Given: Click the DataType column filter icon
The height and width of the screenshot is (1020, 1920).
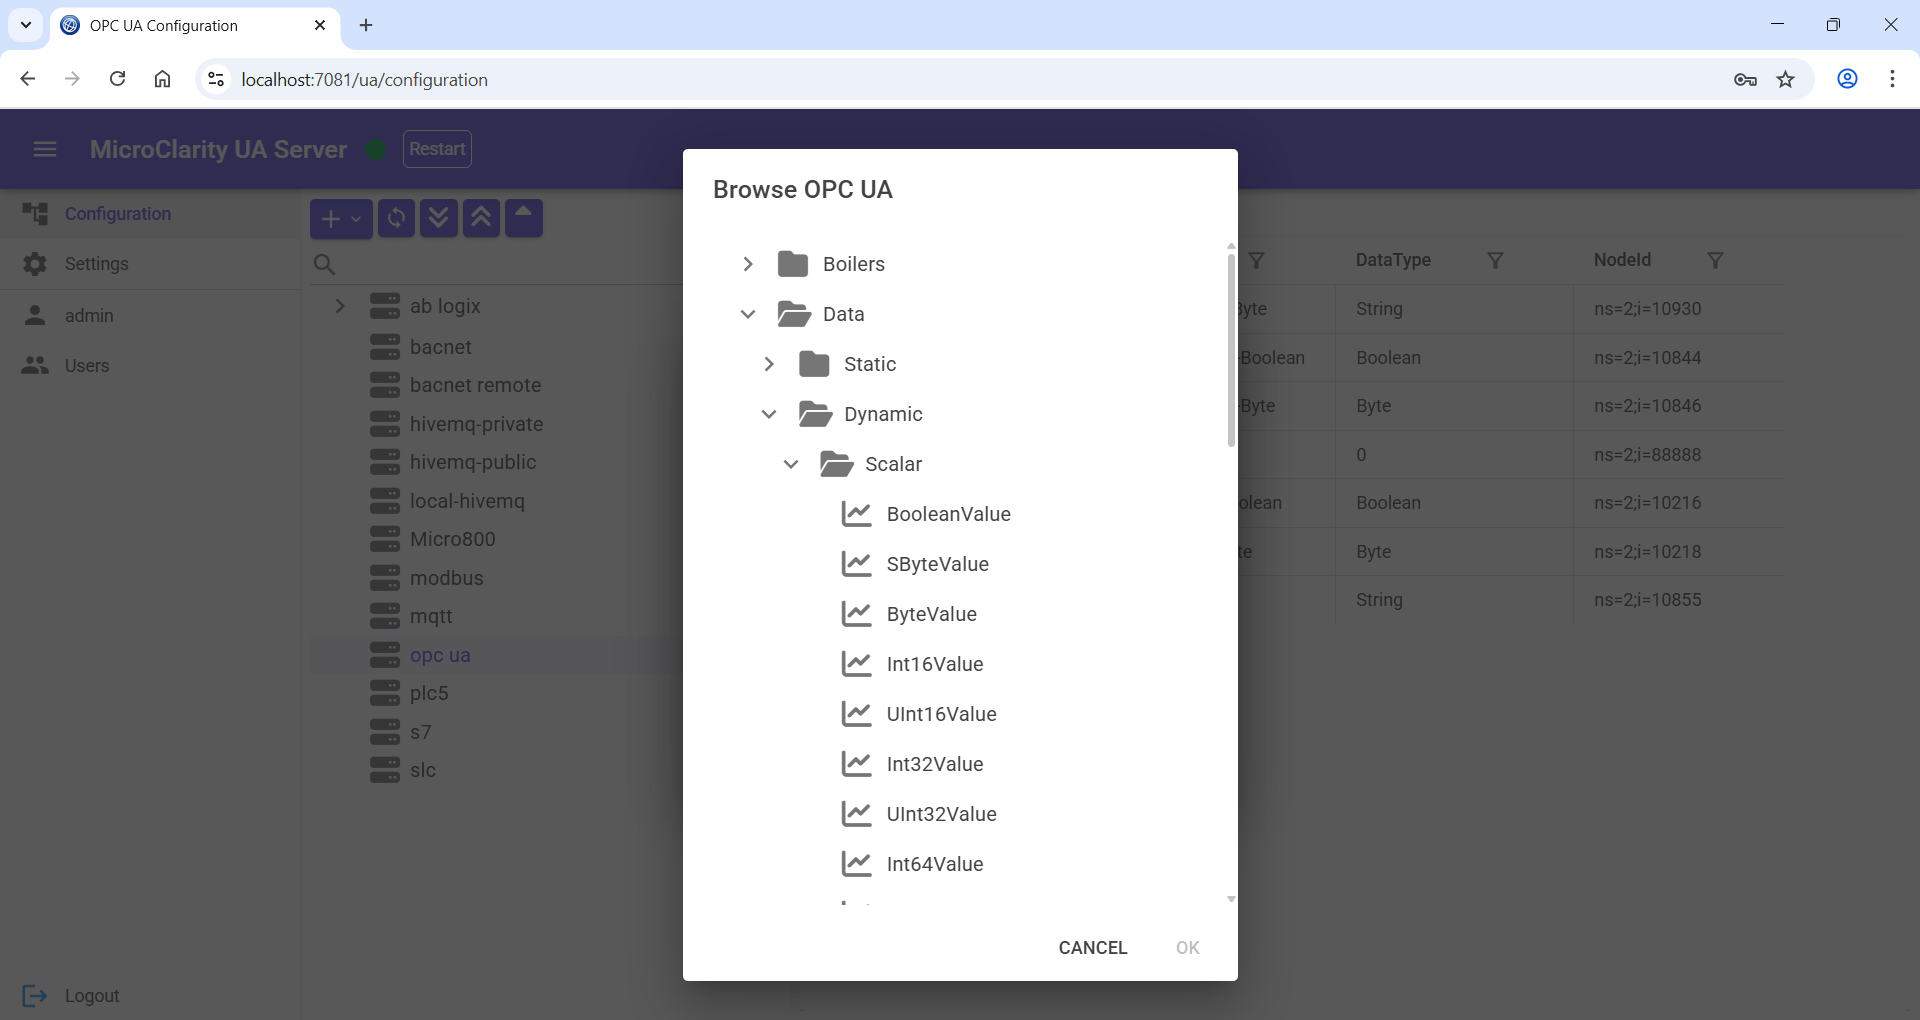Looking at the screenshot, I should [1495, 260].
